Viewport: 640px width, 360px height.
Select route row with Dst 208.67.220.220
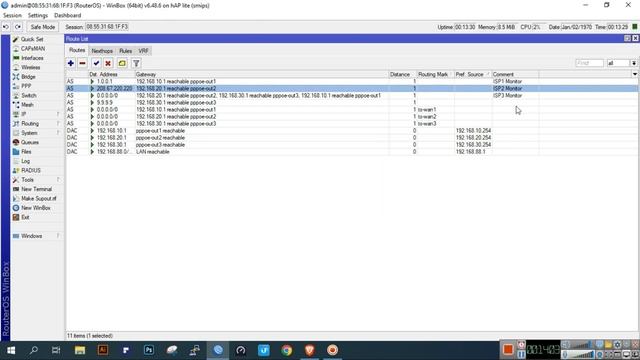click(351, 89)
